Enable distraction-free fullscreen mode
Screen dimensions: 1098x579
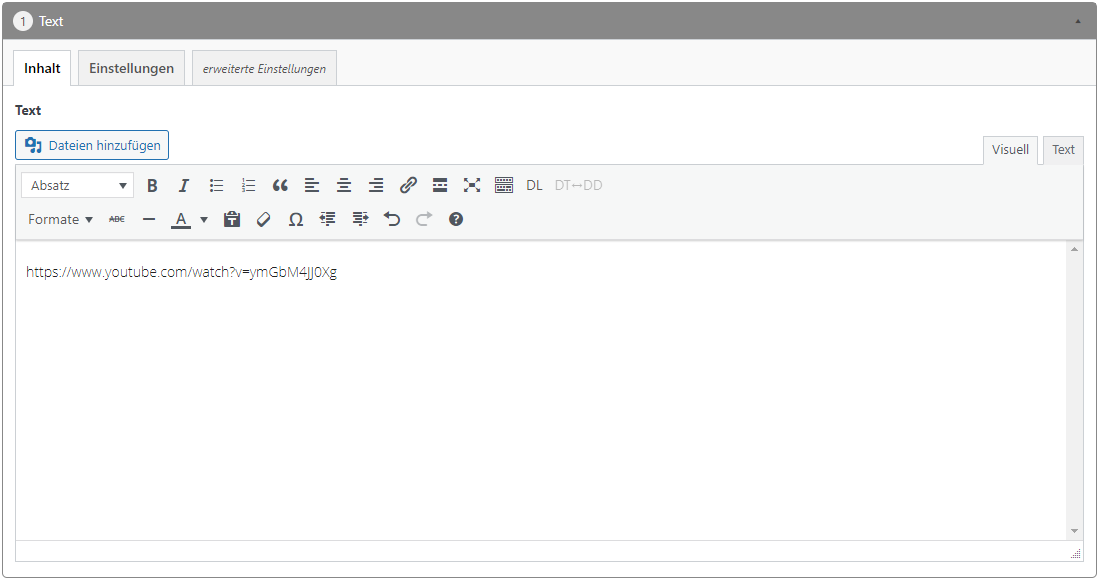[x=472, y=185]
